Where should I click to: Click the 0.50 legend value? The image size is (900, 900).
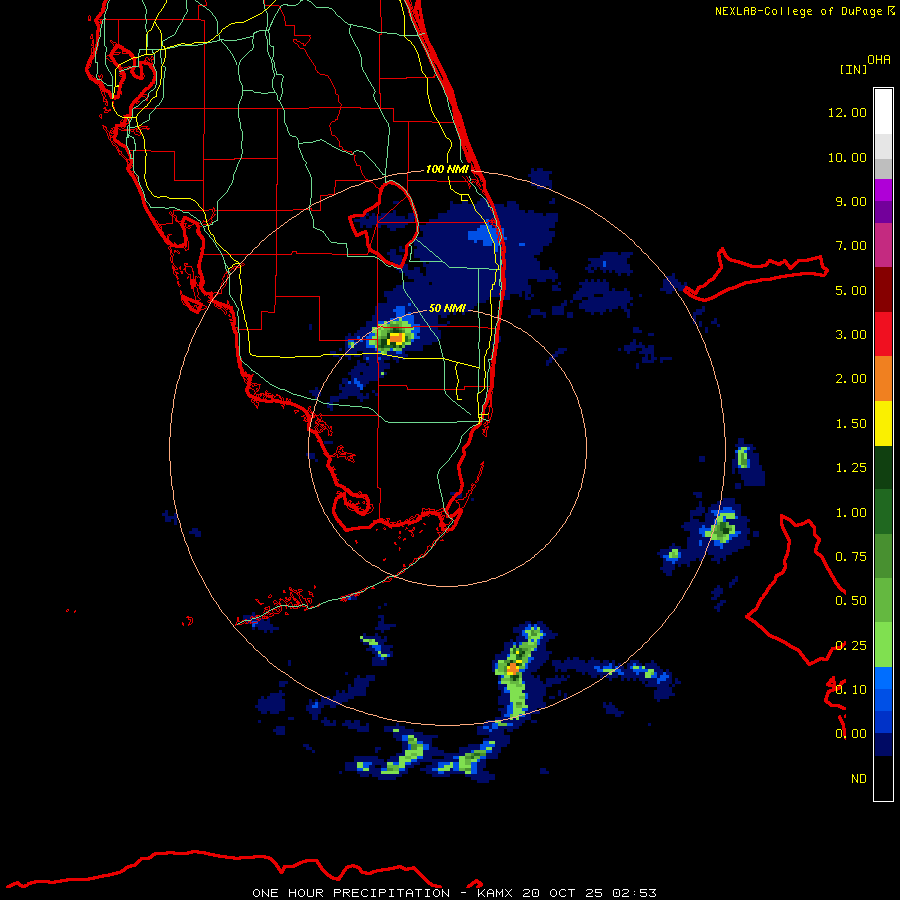coord(851,601)
